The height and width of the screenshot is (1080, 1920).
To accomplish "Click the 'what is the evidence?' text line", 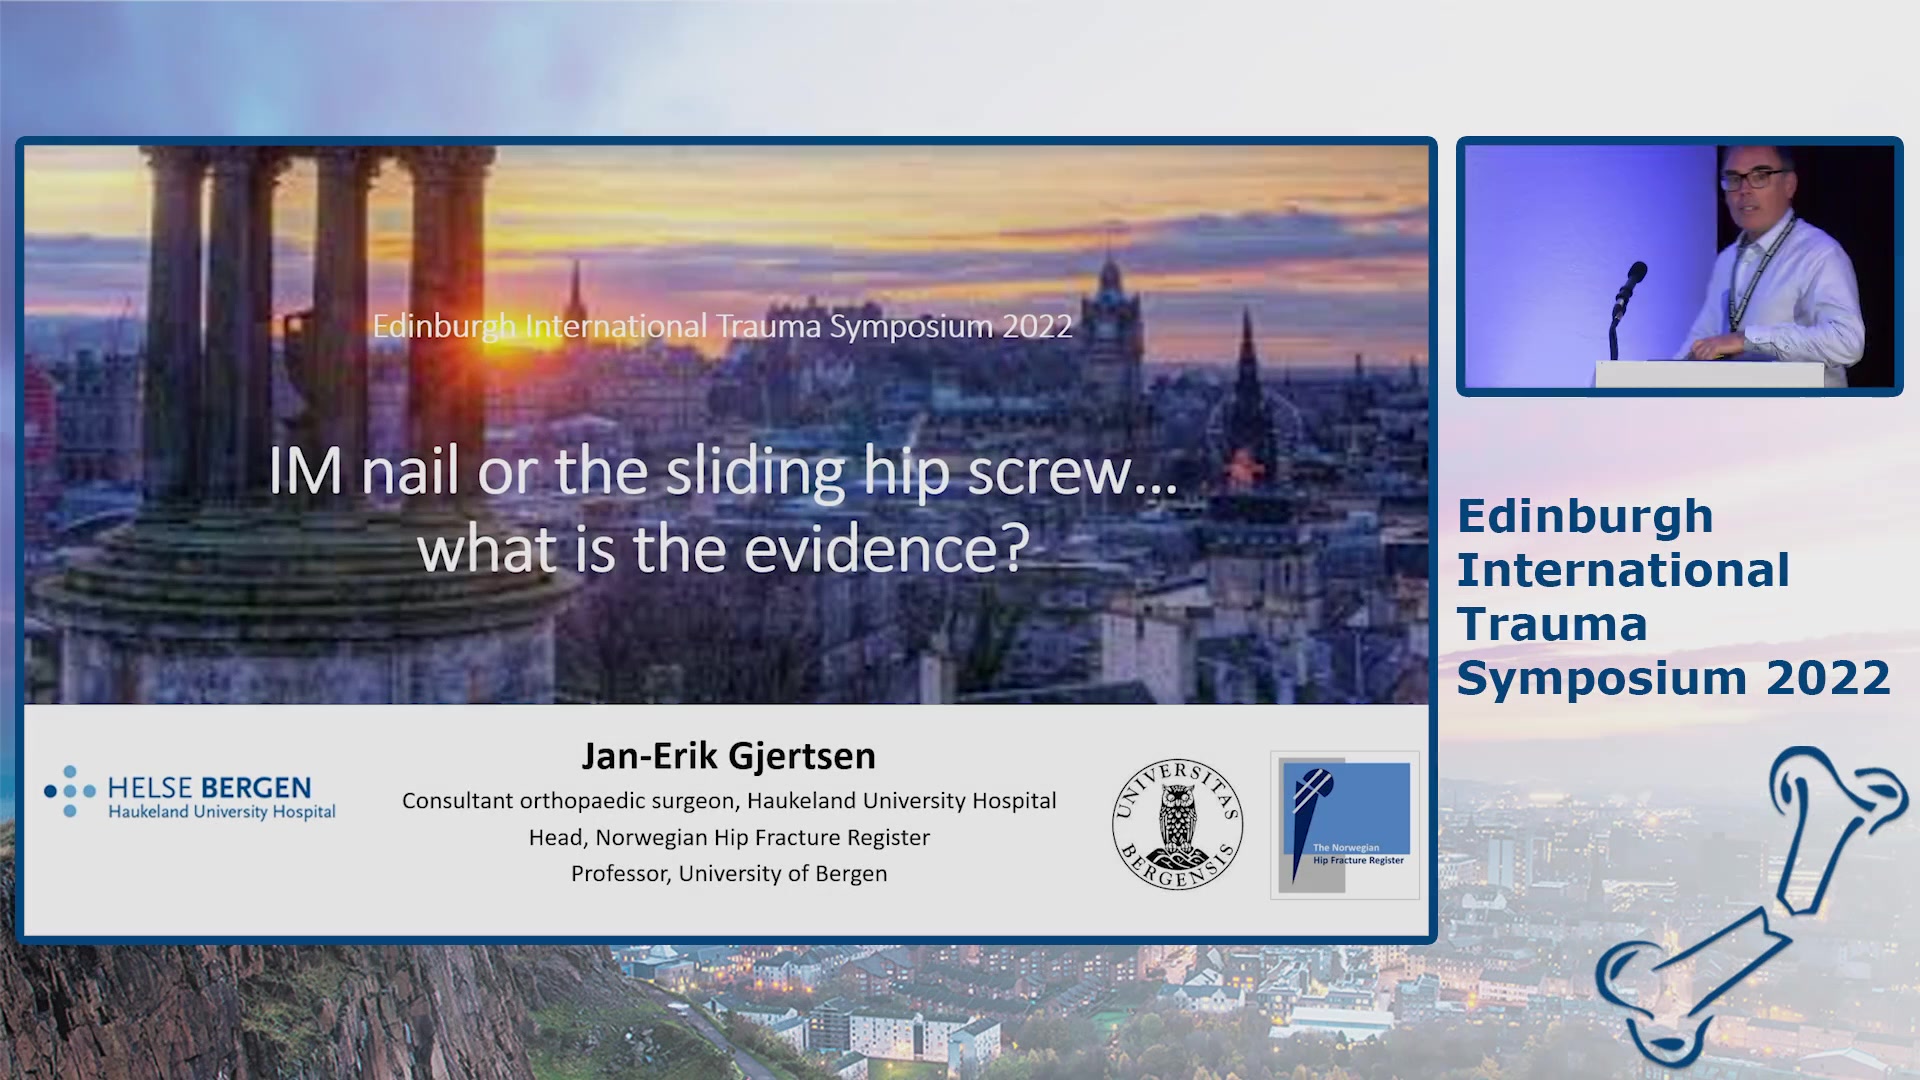I will (x=722, y=549).
